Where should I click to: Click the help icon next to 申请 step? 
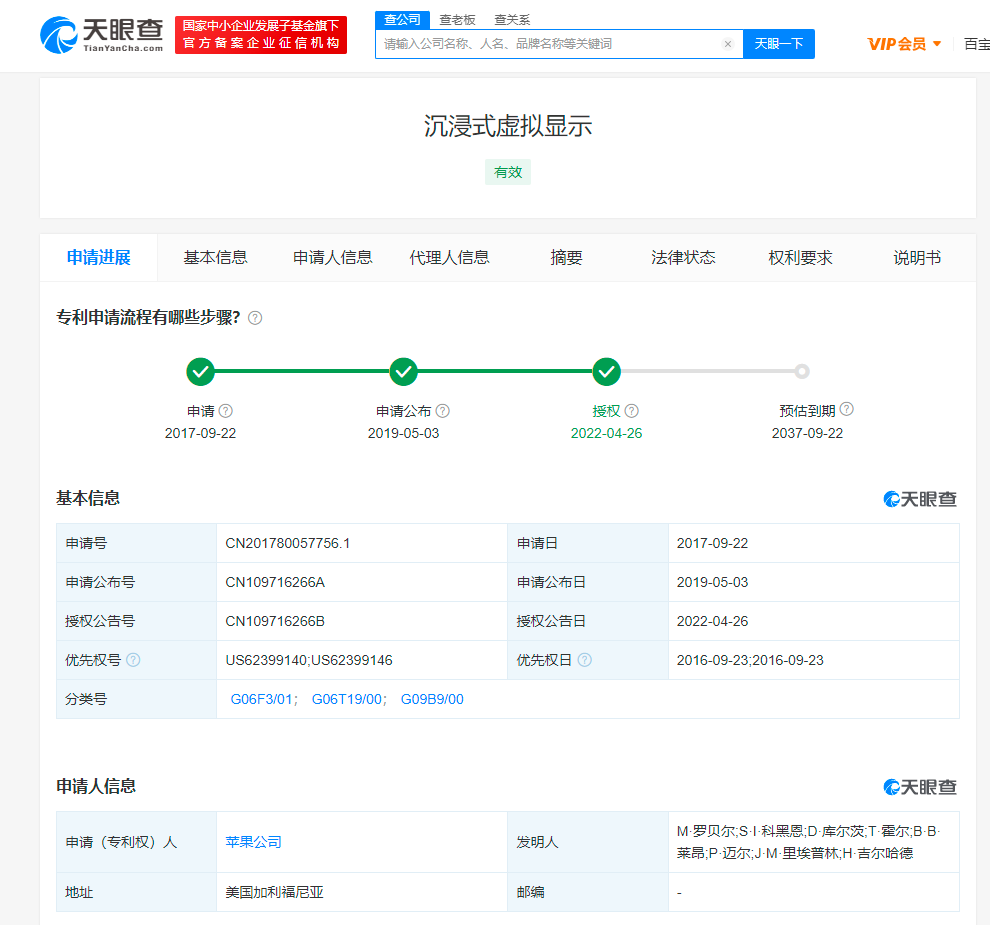tap(225, 411)
